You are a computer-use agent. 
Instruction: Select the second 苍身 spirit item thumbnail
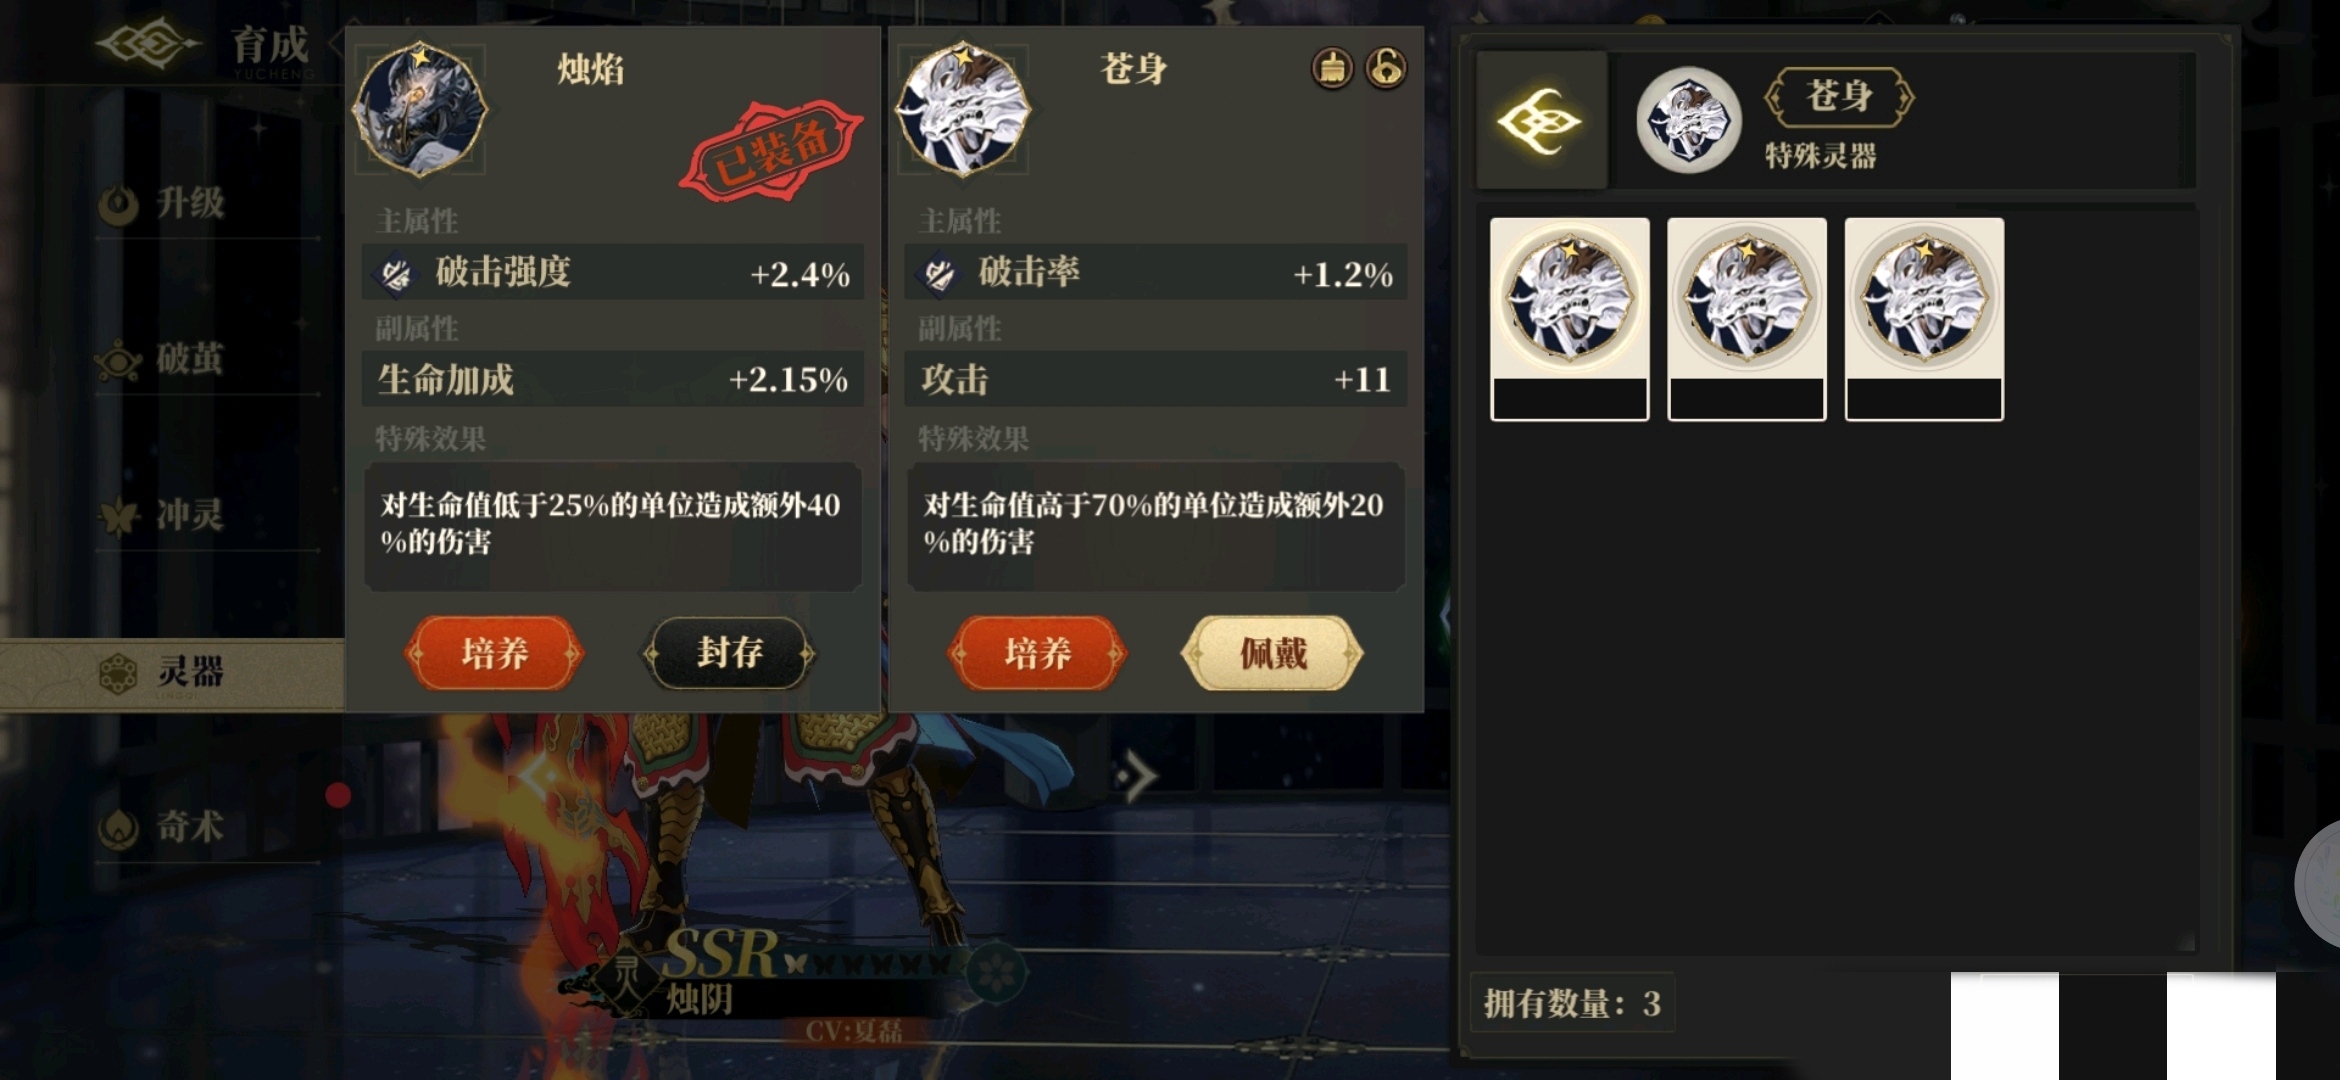[1747, 319]
